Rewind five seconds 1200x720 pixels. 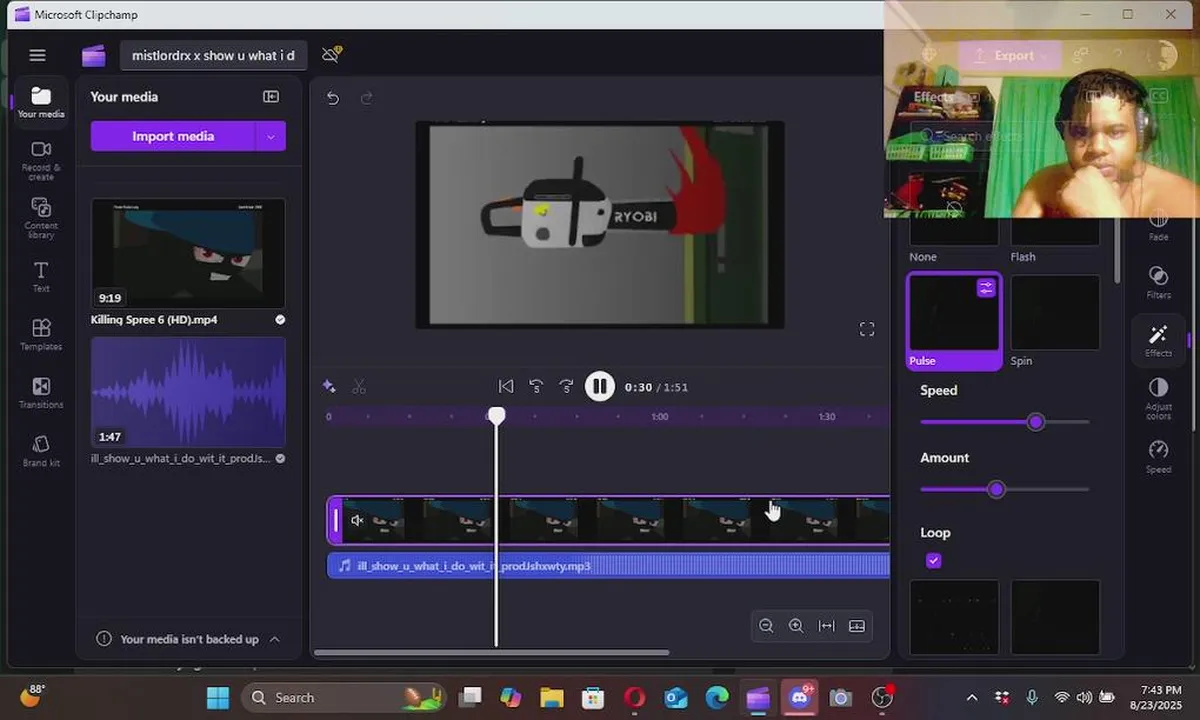(x=536, y=387)
